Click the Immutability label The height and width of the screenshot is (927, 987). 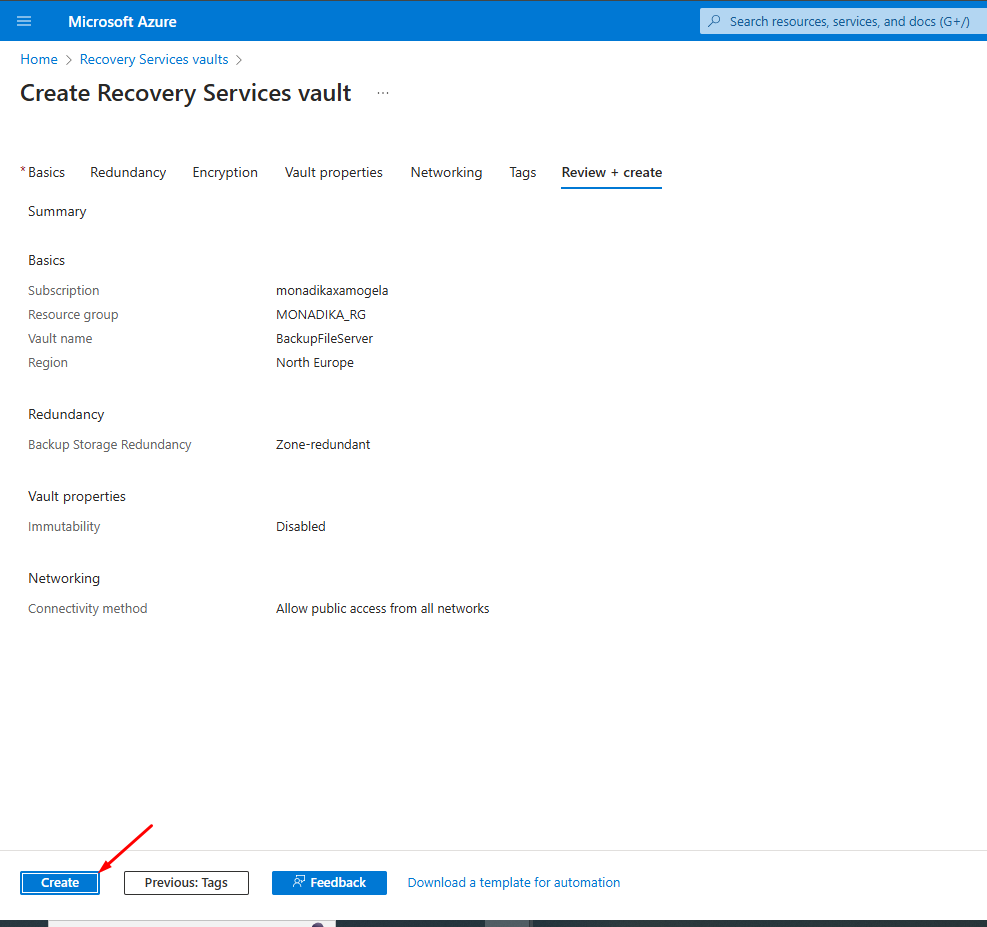(64, 526)
